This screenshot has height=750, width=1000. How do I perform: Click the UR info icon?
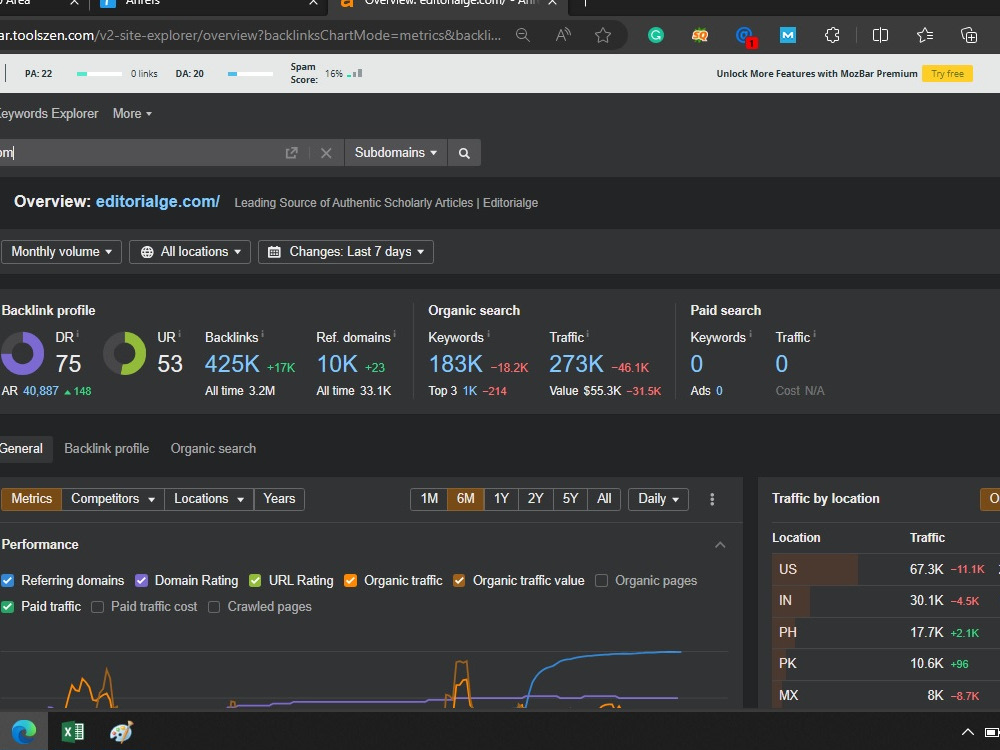(x=179, y=334)
